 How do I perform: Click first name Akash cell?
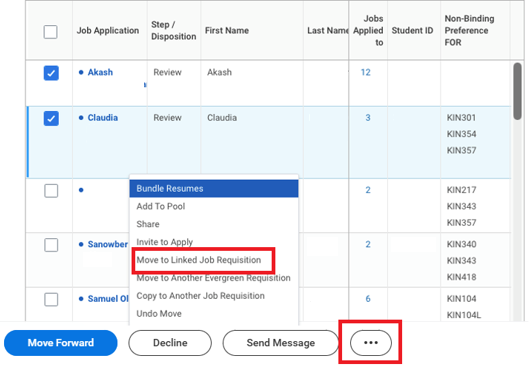pyautogui.click(x=219, y=72)
